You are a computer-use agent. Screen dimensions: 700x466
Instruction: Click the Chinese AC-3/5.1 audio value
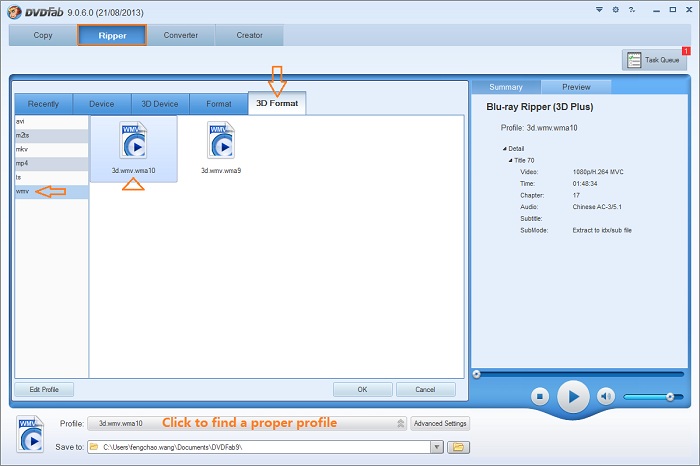click(597, 207)
